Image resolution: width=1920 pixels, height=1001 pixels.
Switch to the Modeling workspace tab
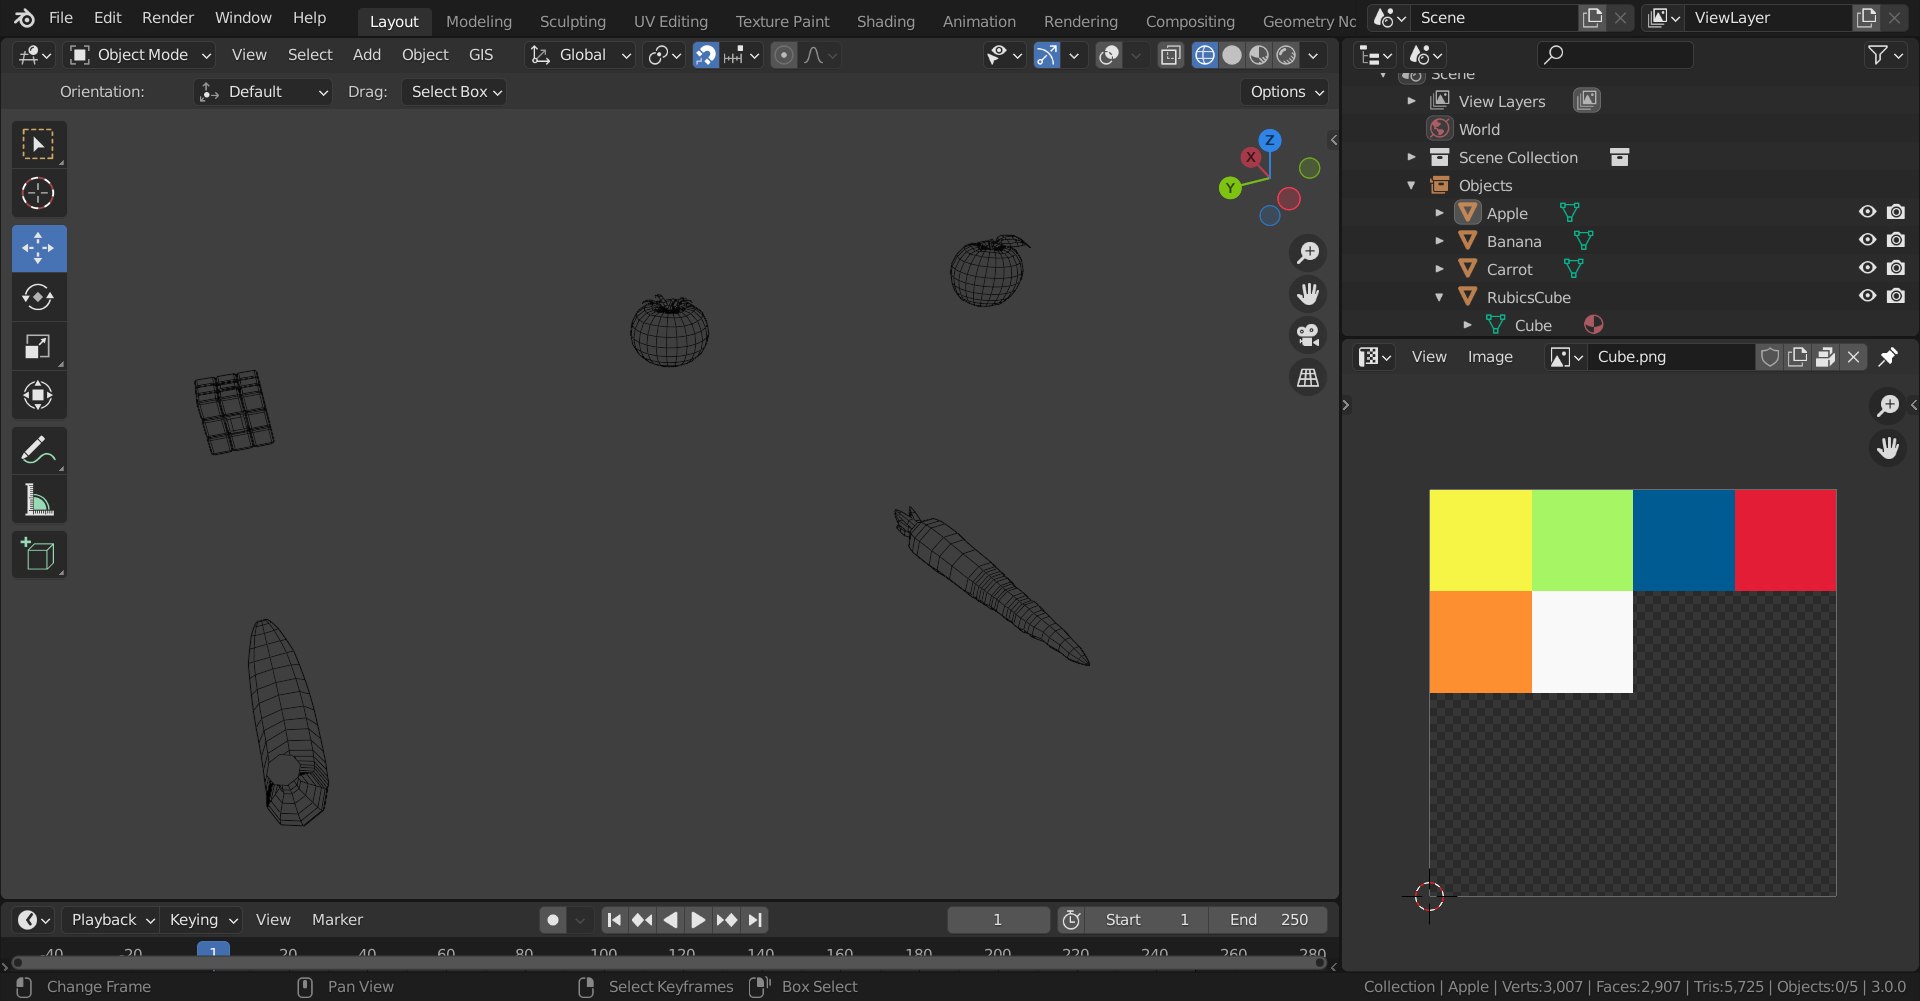pos(479,21)
